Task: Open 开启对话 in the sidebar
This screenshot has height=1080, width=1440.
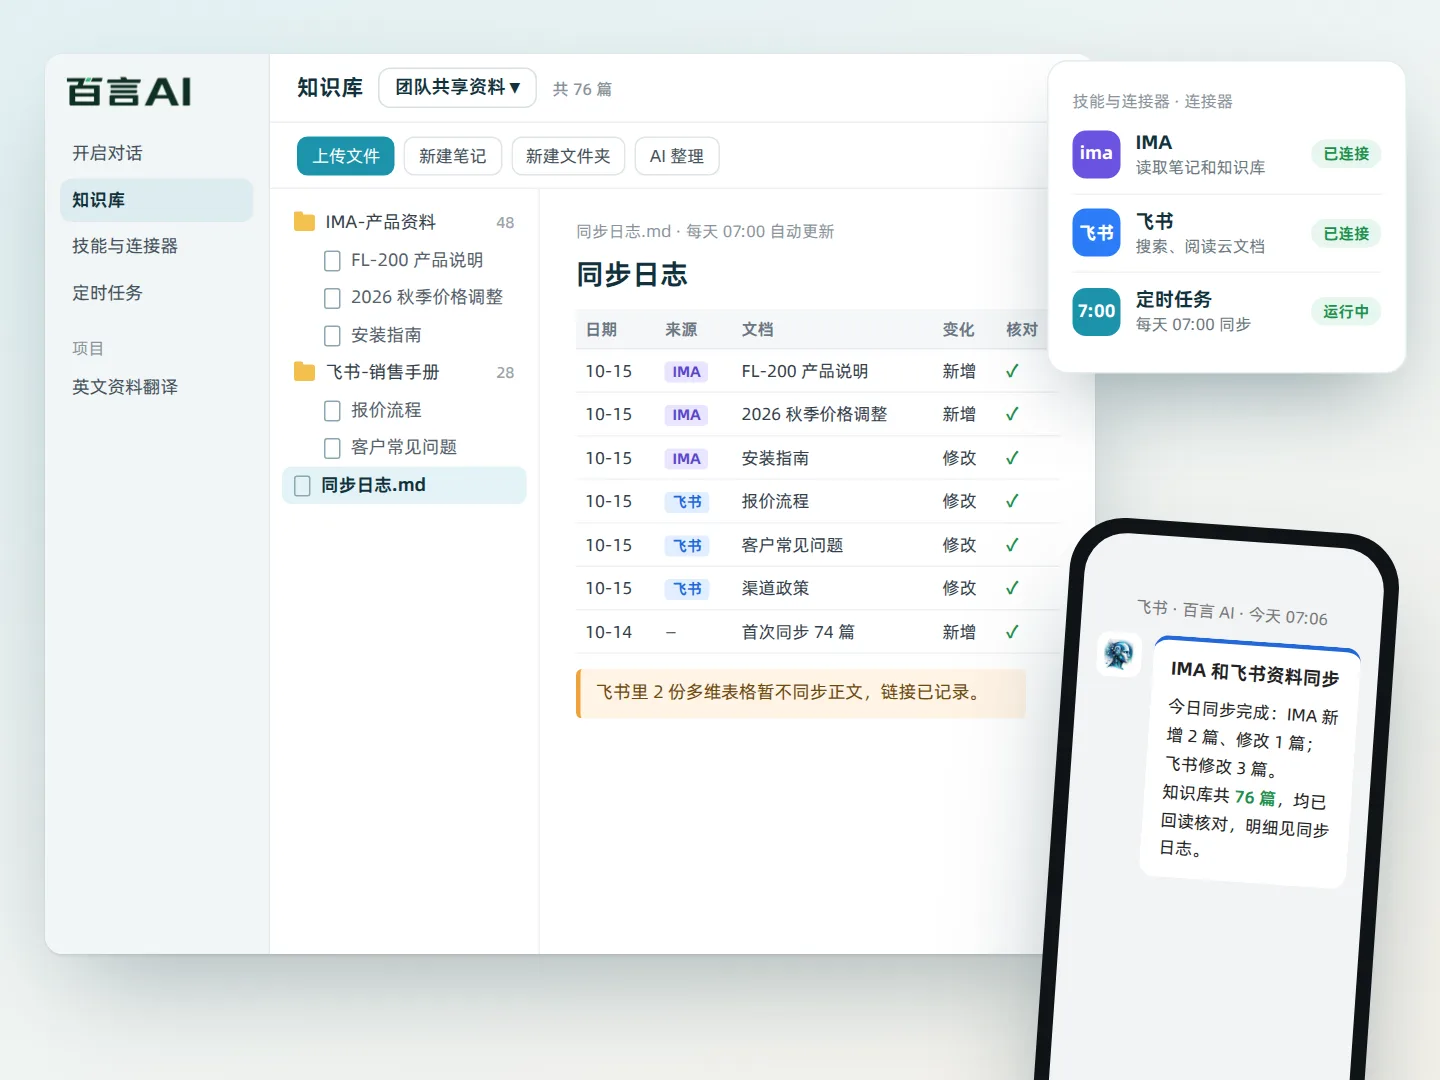Action: click(156, 153)
